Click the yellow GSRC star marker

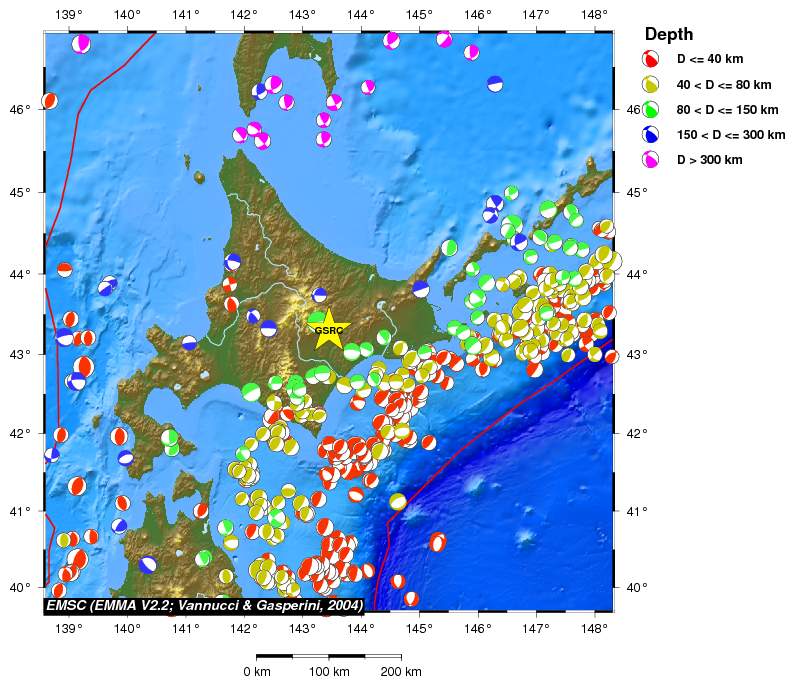329,330
